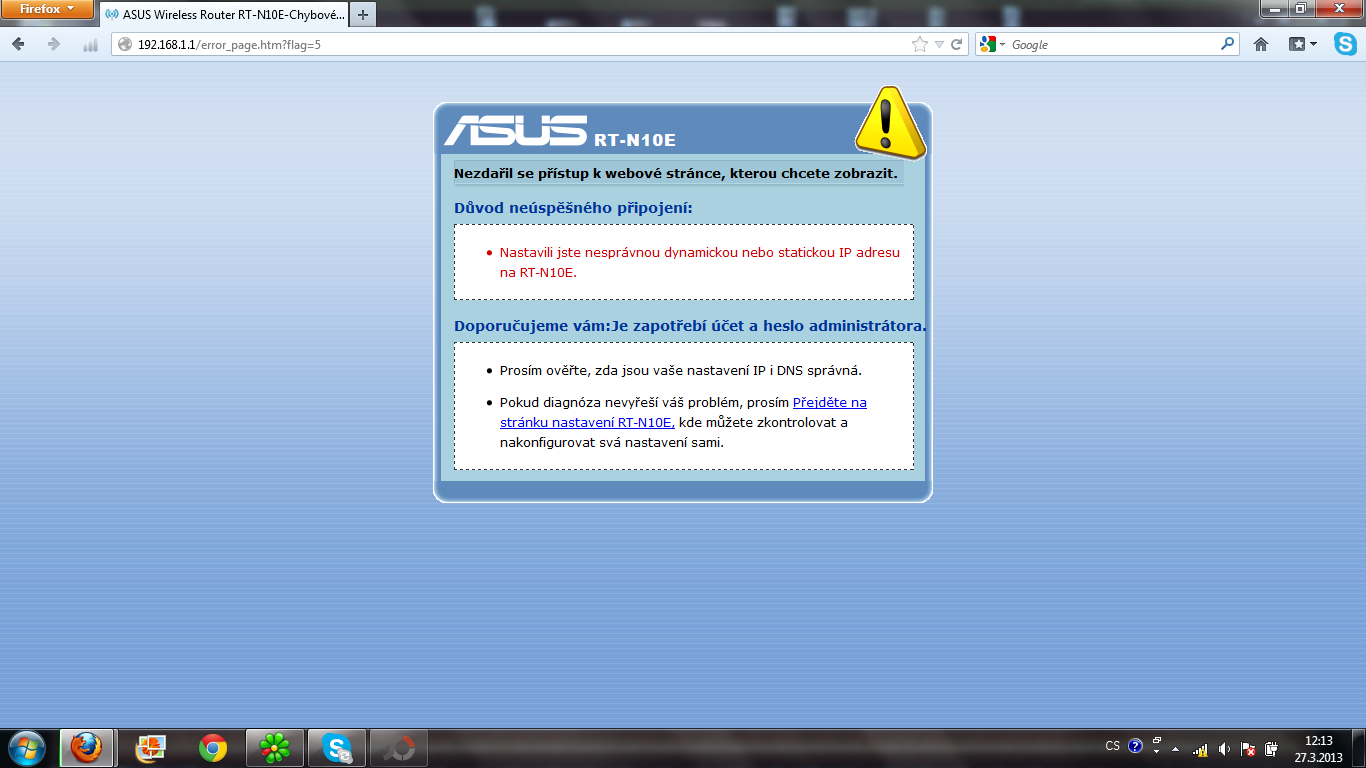Open the photo gallery app on the taskbar
The image size is (1366, 768).
pos(151,747)
